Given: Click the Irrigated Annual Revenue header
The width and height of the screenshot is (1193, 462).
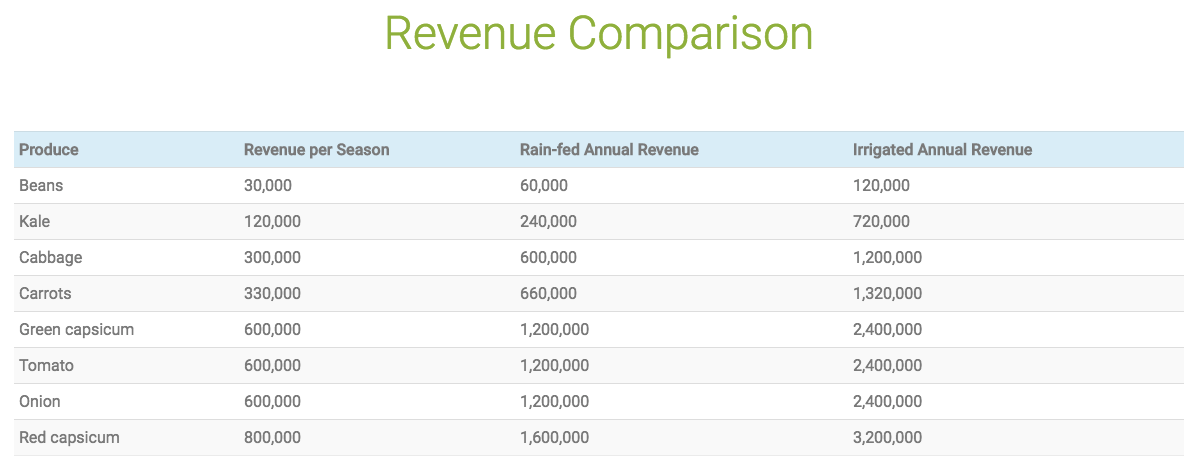Looking at the screenshot, I should point(943,150).
